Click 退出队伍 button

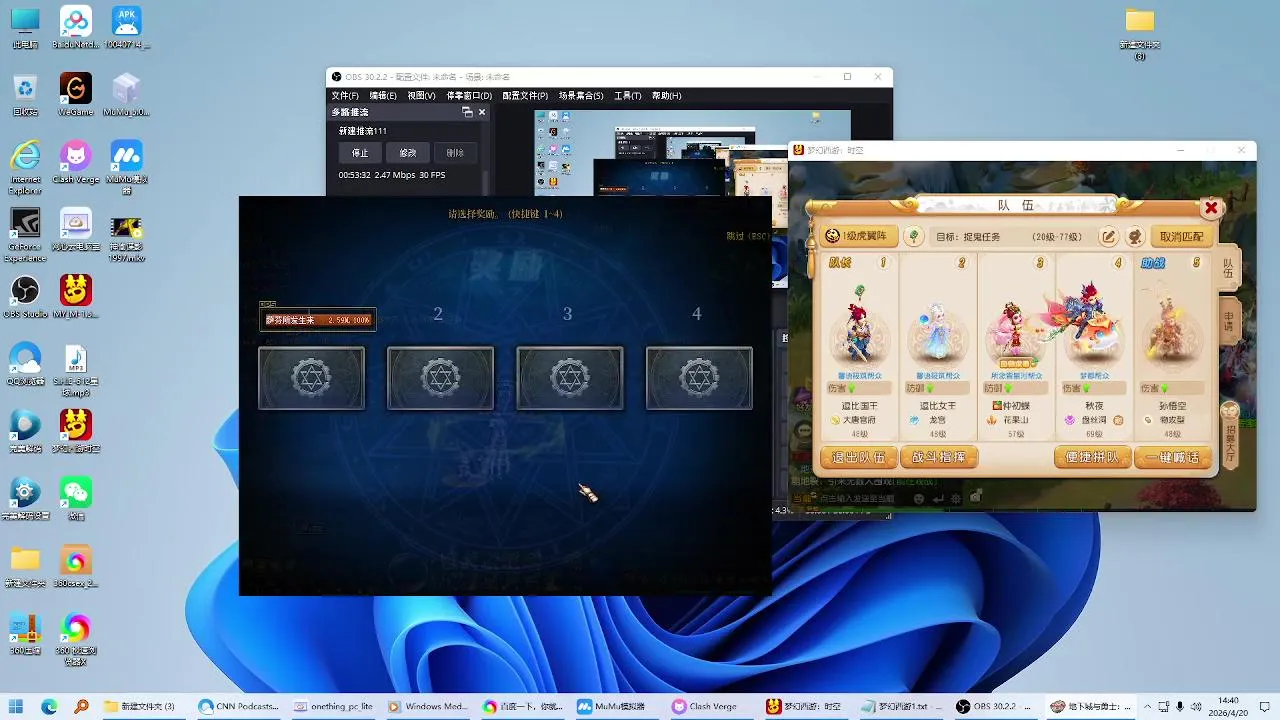(x=859, y=458)
